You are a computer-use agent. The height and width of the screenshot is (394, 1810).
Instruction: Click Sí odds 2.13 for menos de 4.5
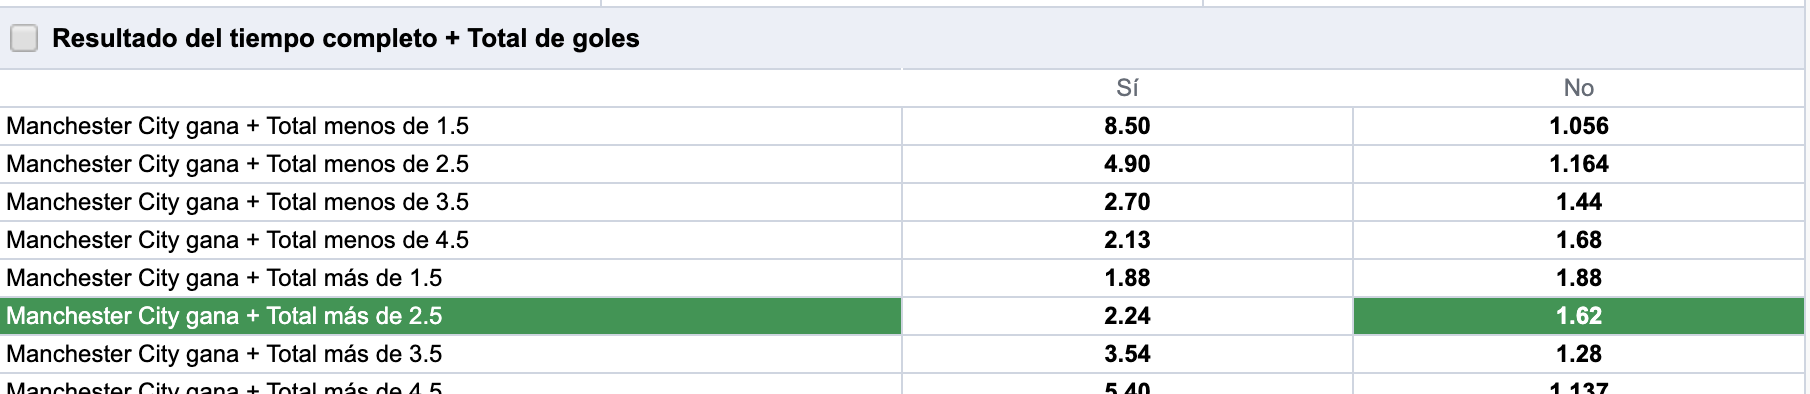pos(1127,240)
